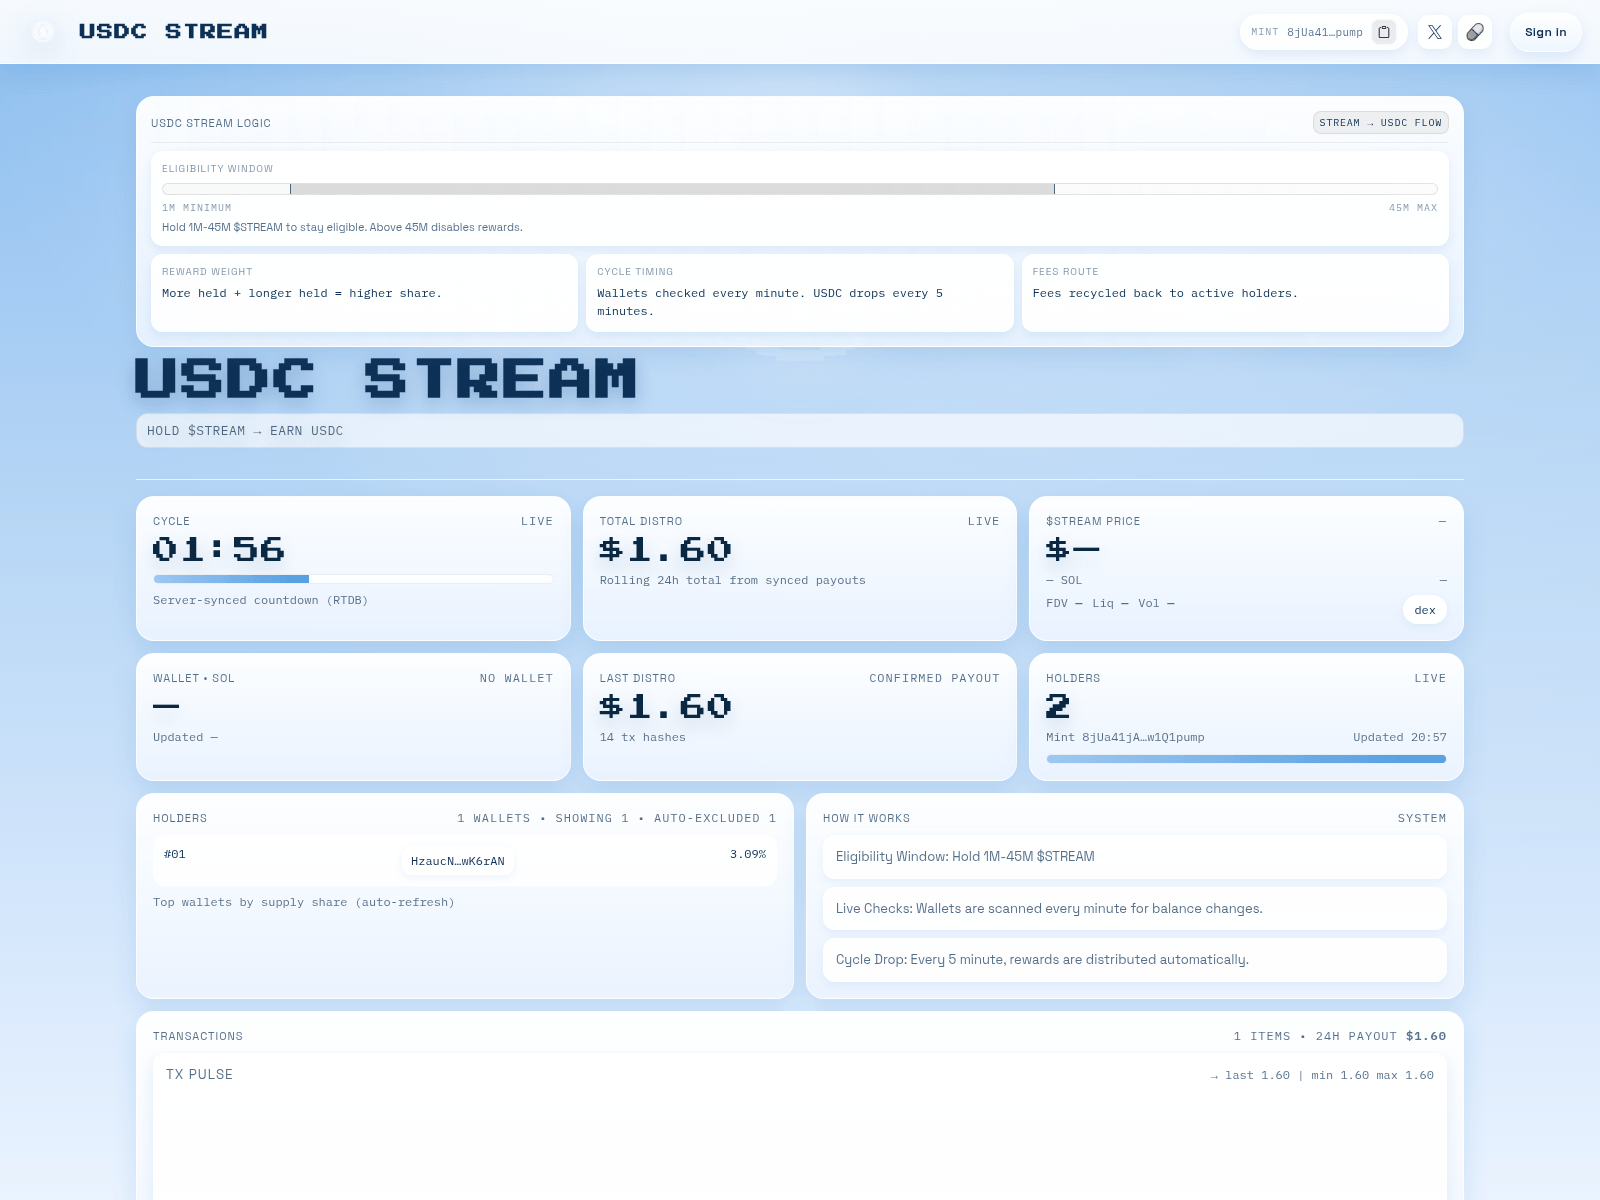Click the 01:56 cycle timer

click(x=219, y=549)
